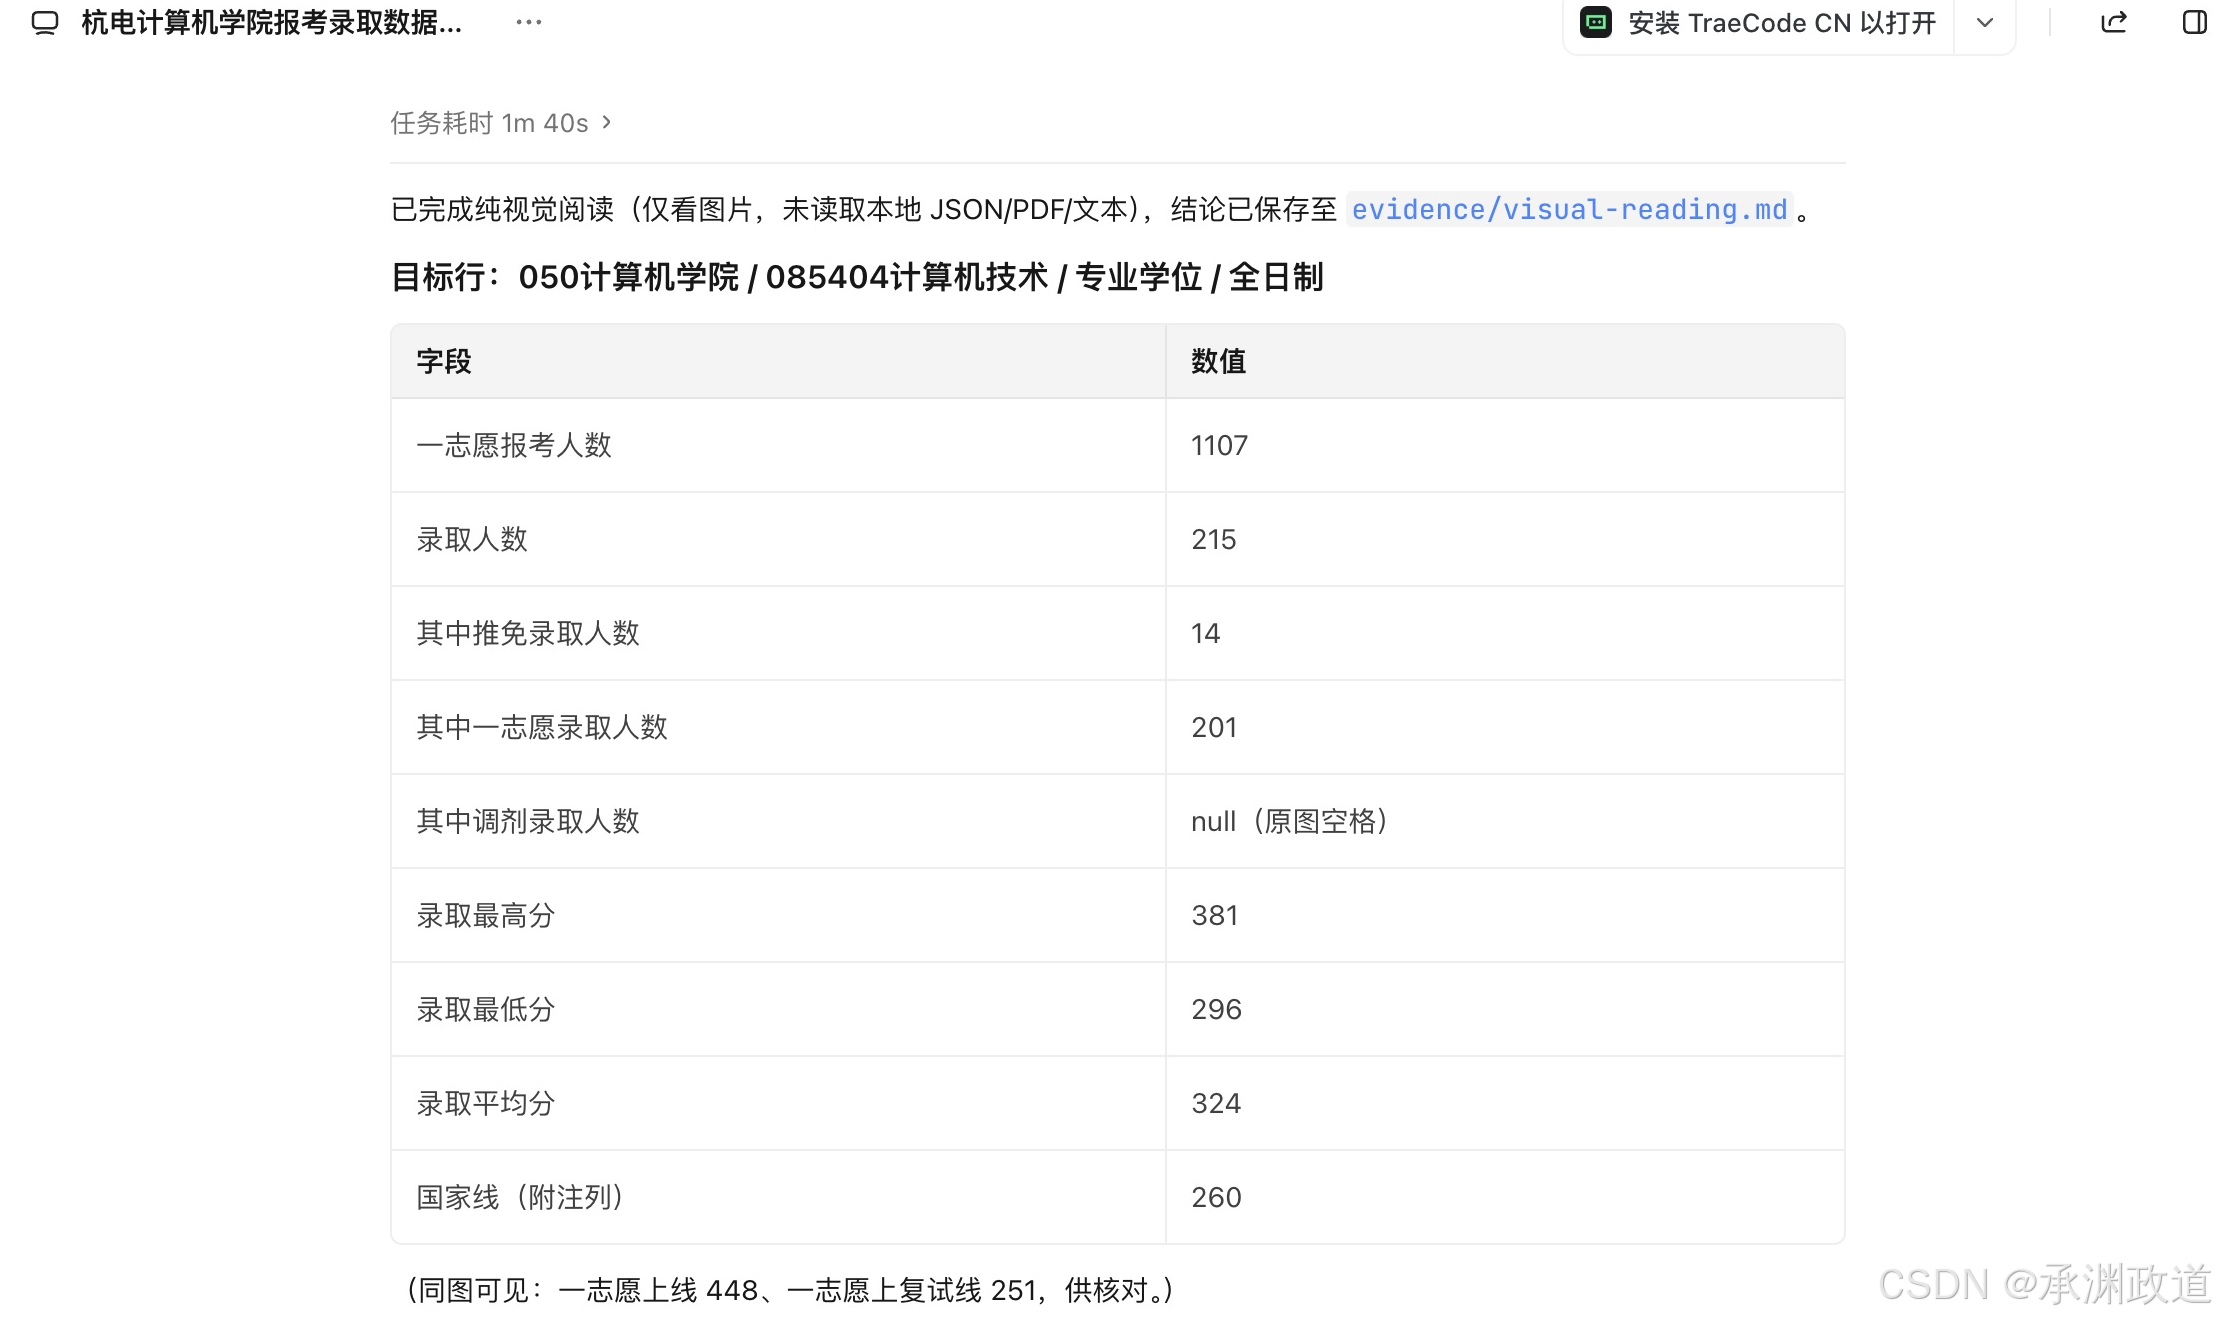
Task: Toggle the right side panel icon
Action: click(2194, 23)
